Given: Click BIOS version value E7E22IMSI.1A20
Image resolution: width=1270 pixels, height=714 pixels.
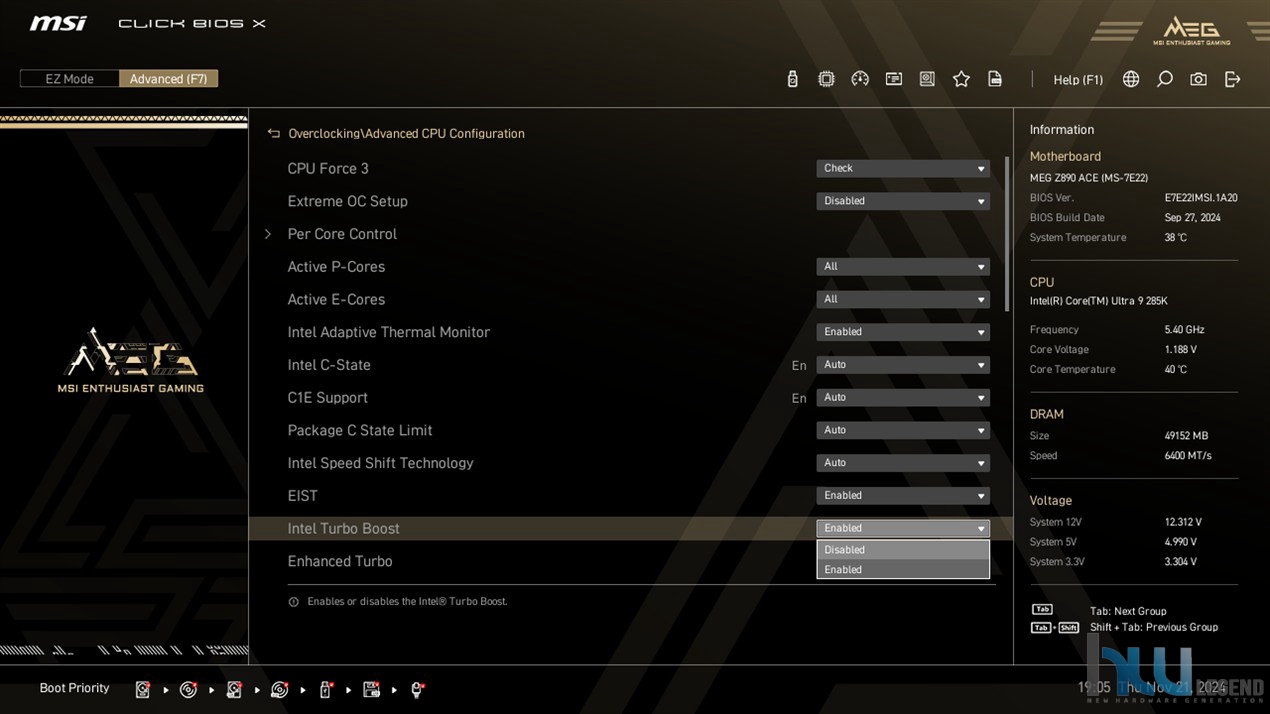Looking at the screenshot, I should [x=1201, y=198].
